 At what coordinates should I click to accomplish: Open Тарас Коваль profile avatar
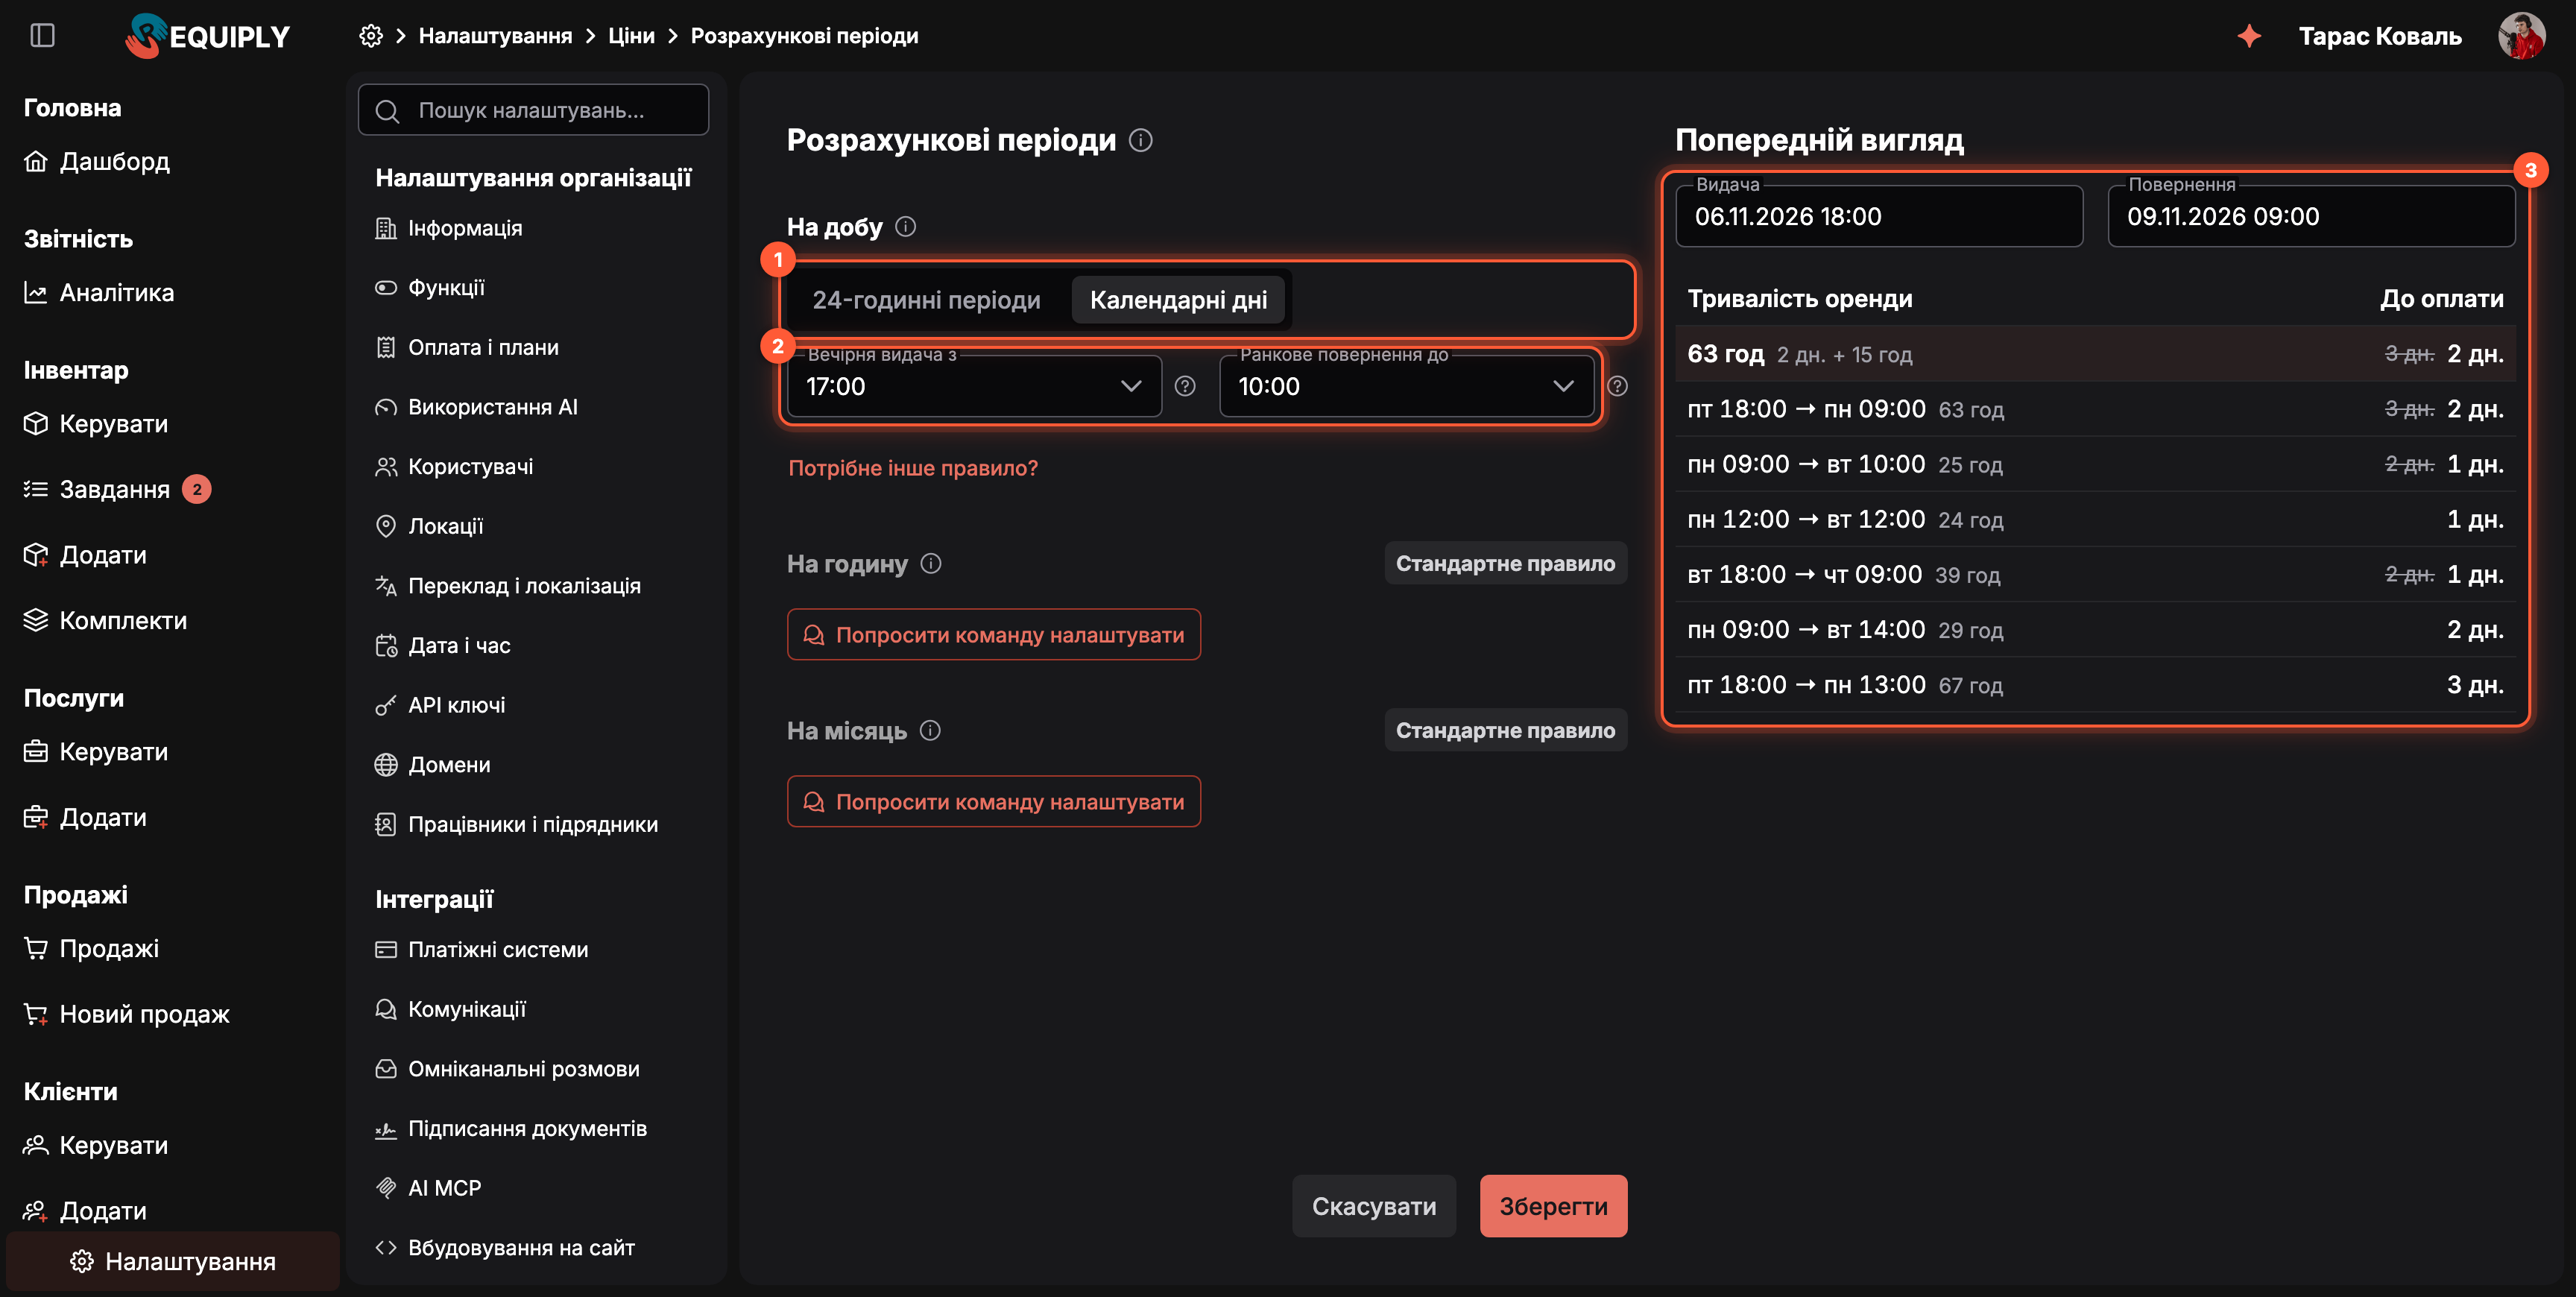pyautogui.click(x=2521, y=36)
